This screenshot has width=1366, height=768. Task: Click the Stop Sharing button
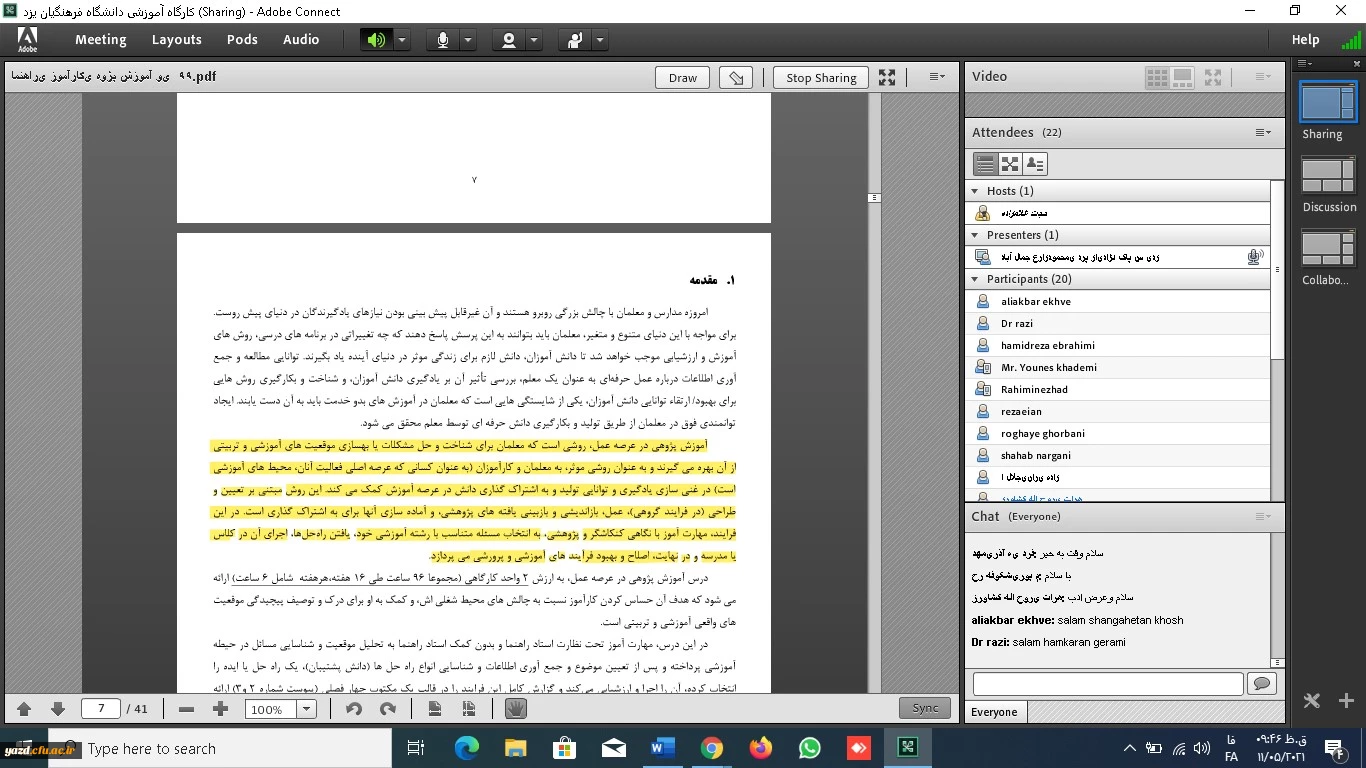(821, 78)
